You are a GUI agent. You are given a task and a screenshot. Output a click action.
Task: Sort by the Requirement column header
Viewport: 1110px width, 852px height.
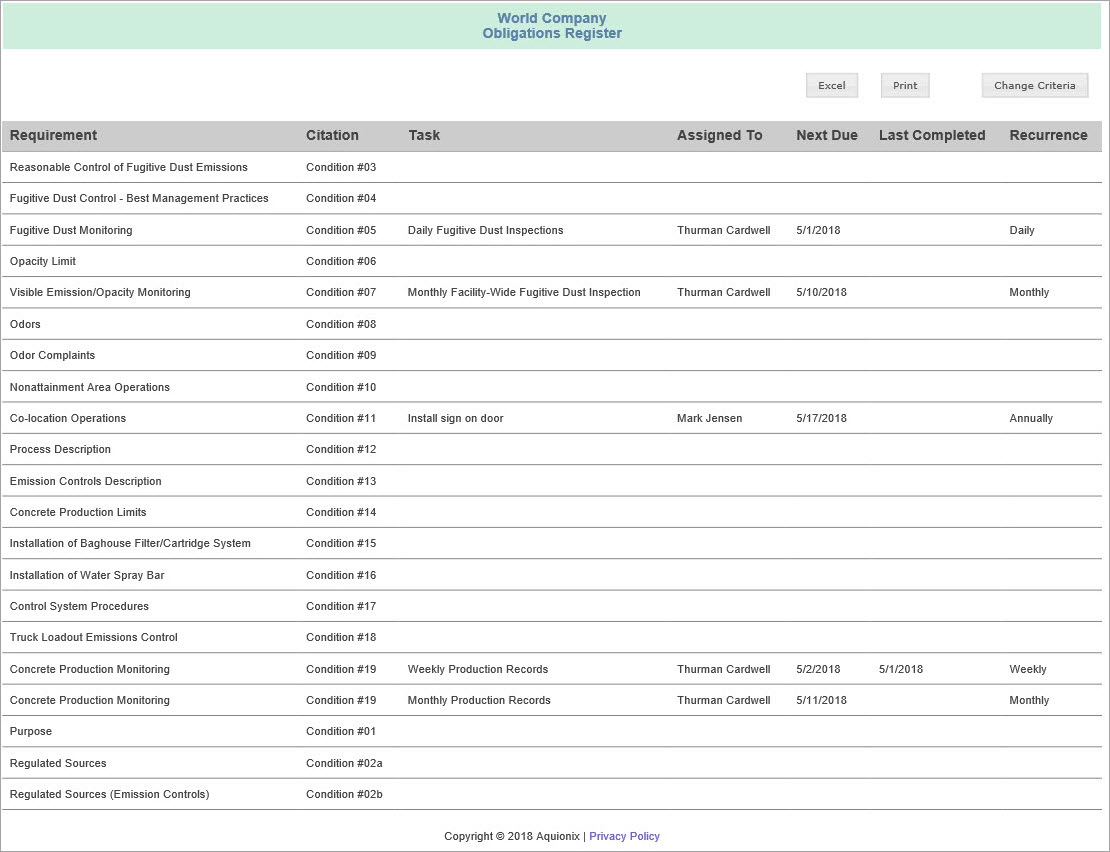click(x=53, y=135)
